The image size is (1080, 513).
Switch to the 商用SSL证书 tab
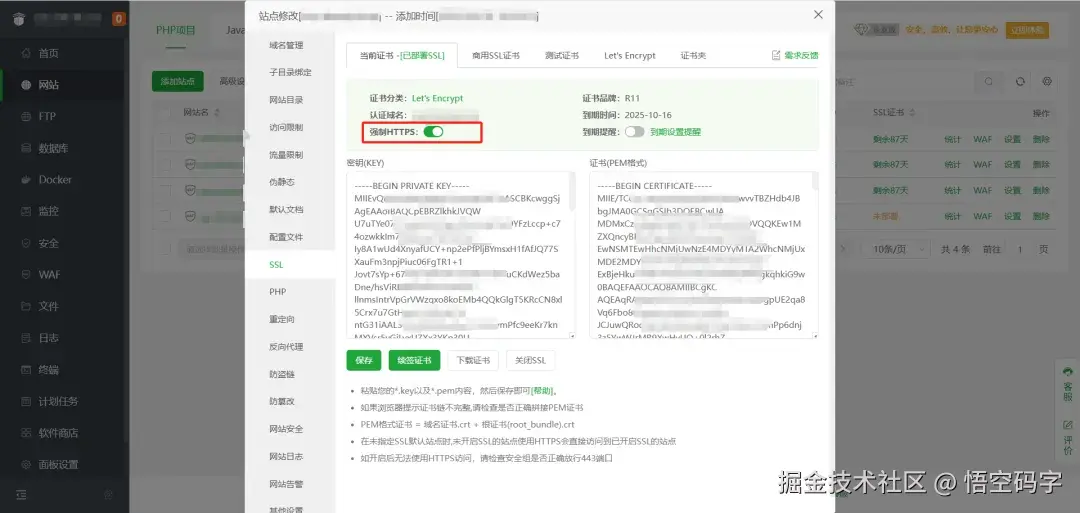point(496,56)
